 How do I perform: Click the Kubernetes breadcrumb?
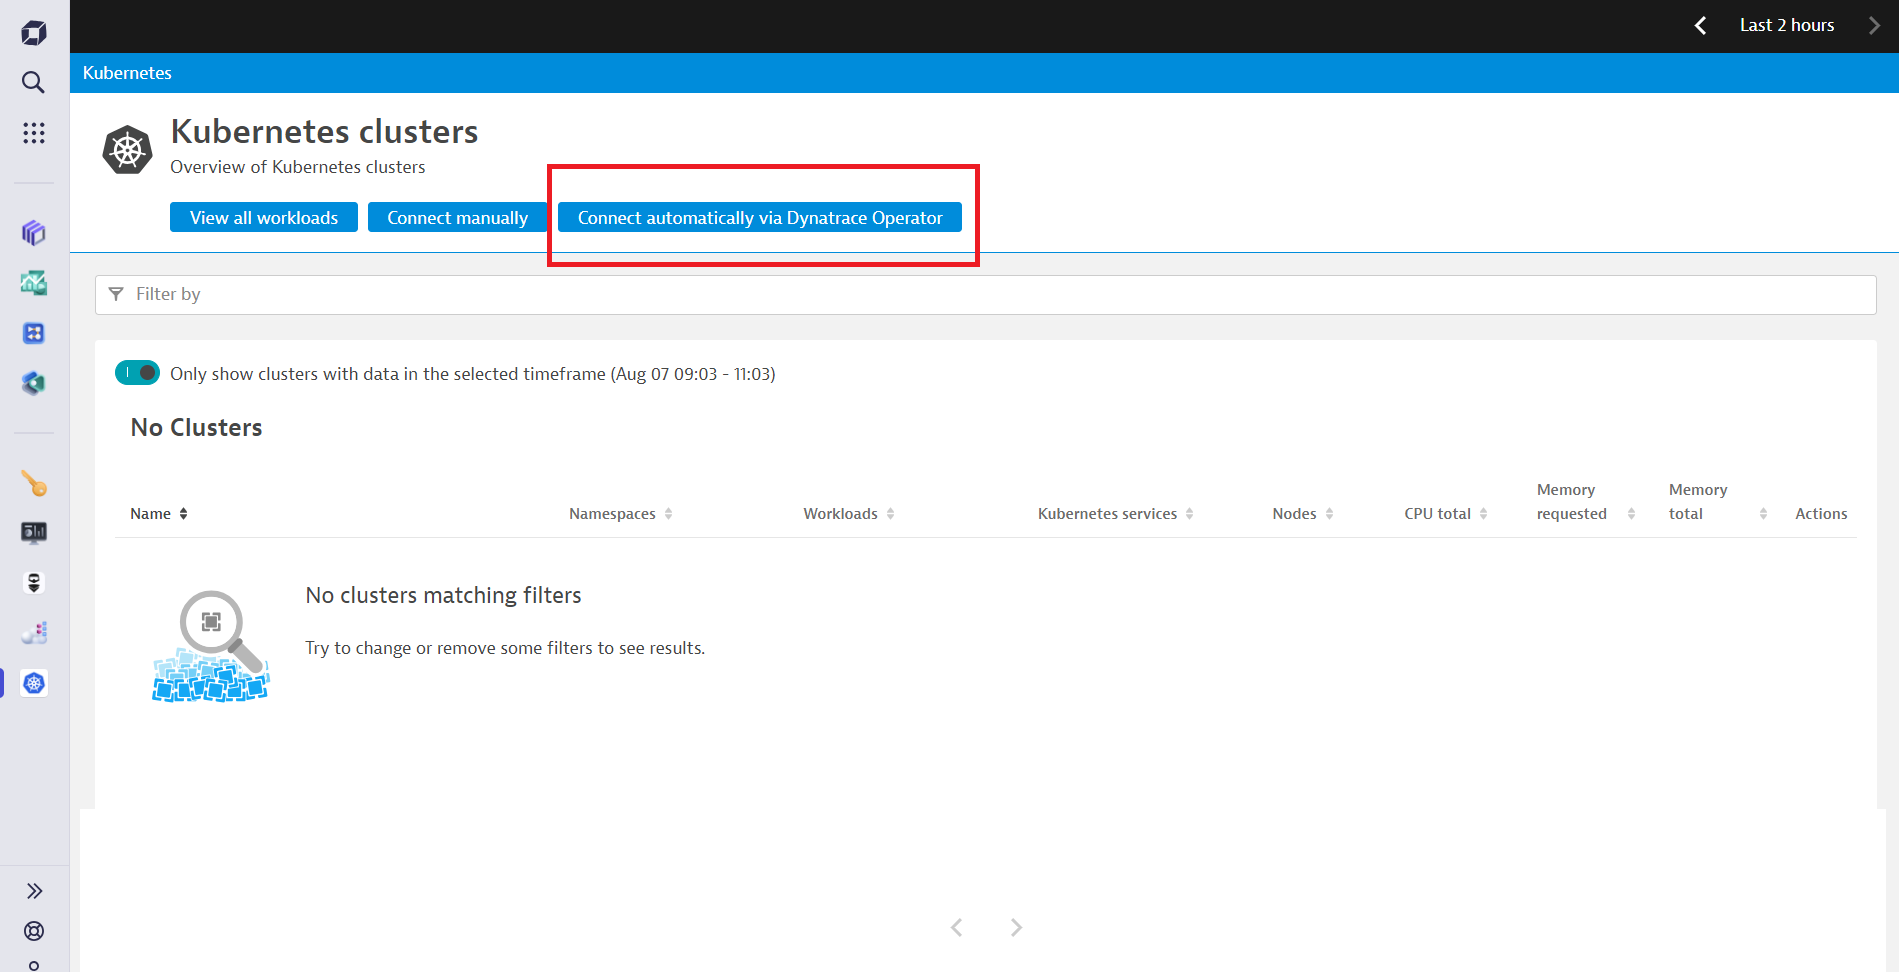127,73
